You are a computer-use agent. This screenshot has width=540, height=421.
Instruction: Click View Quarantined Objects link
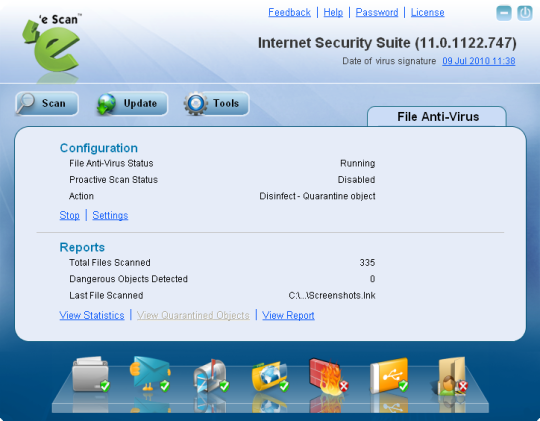193,315
